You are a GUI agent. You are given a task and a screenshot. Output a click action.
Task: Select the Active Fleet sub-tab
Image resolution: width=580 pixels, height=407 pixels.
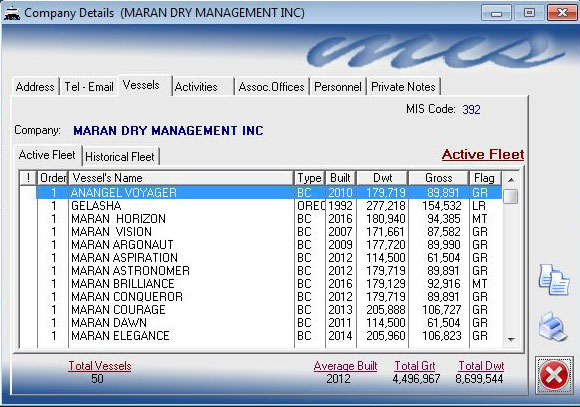coord(47,155)
